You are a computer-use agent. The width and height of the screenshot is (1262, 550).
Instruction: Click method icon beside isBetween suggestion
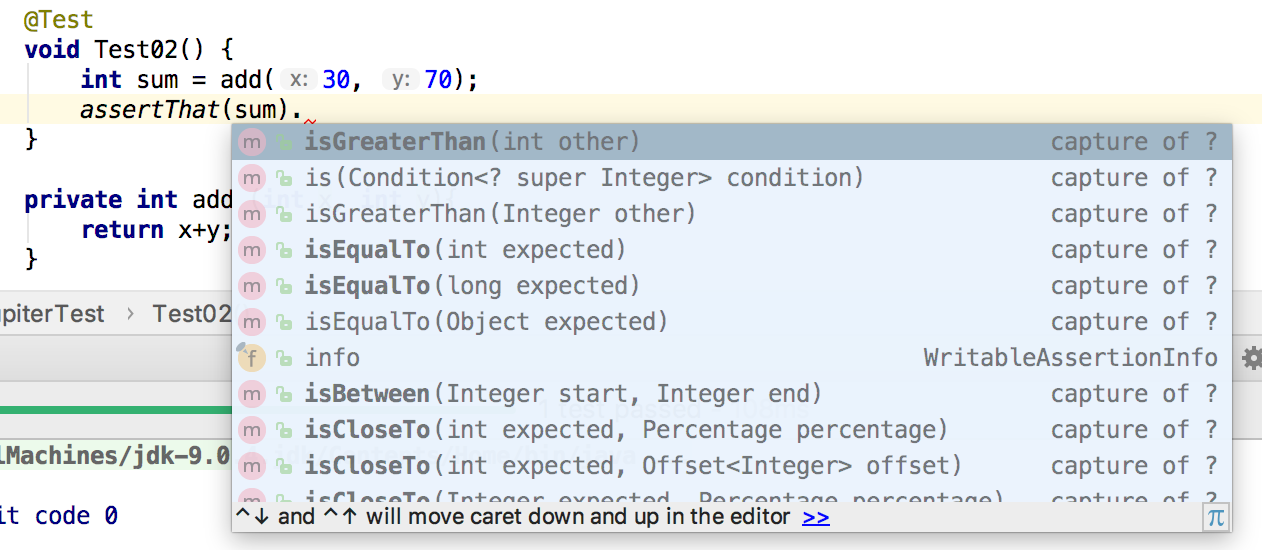point(251,394)
